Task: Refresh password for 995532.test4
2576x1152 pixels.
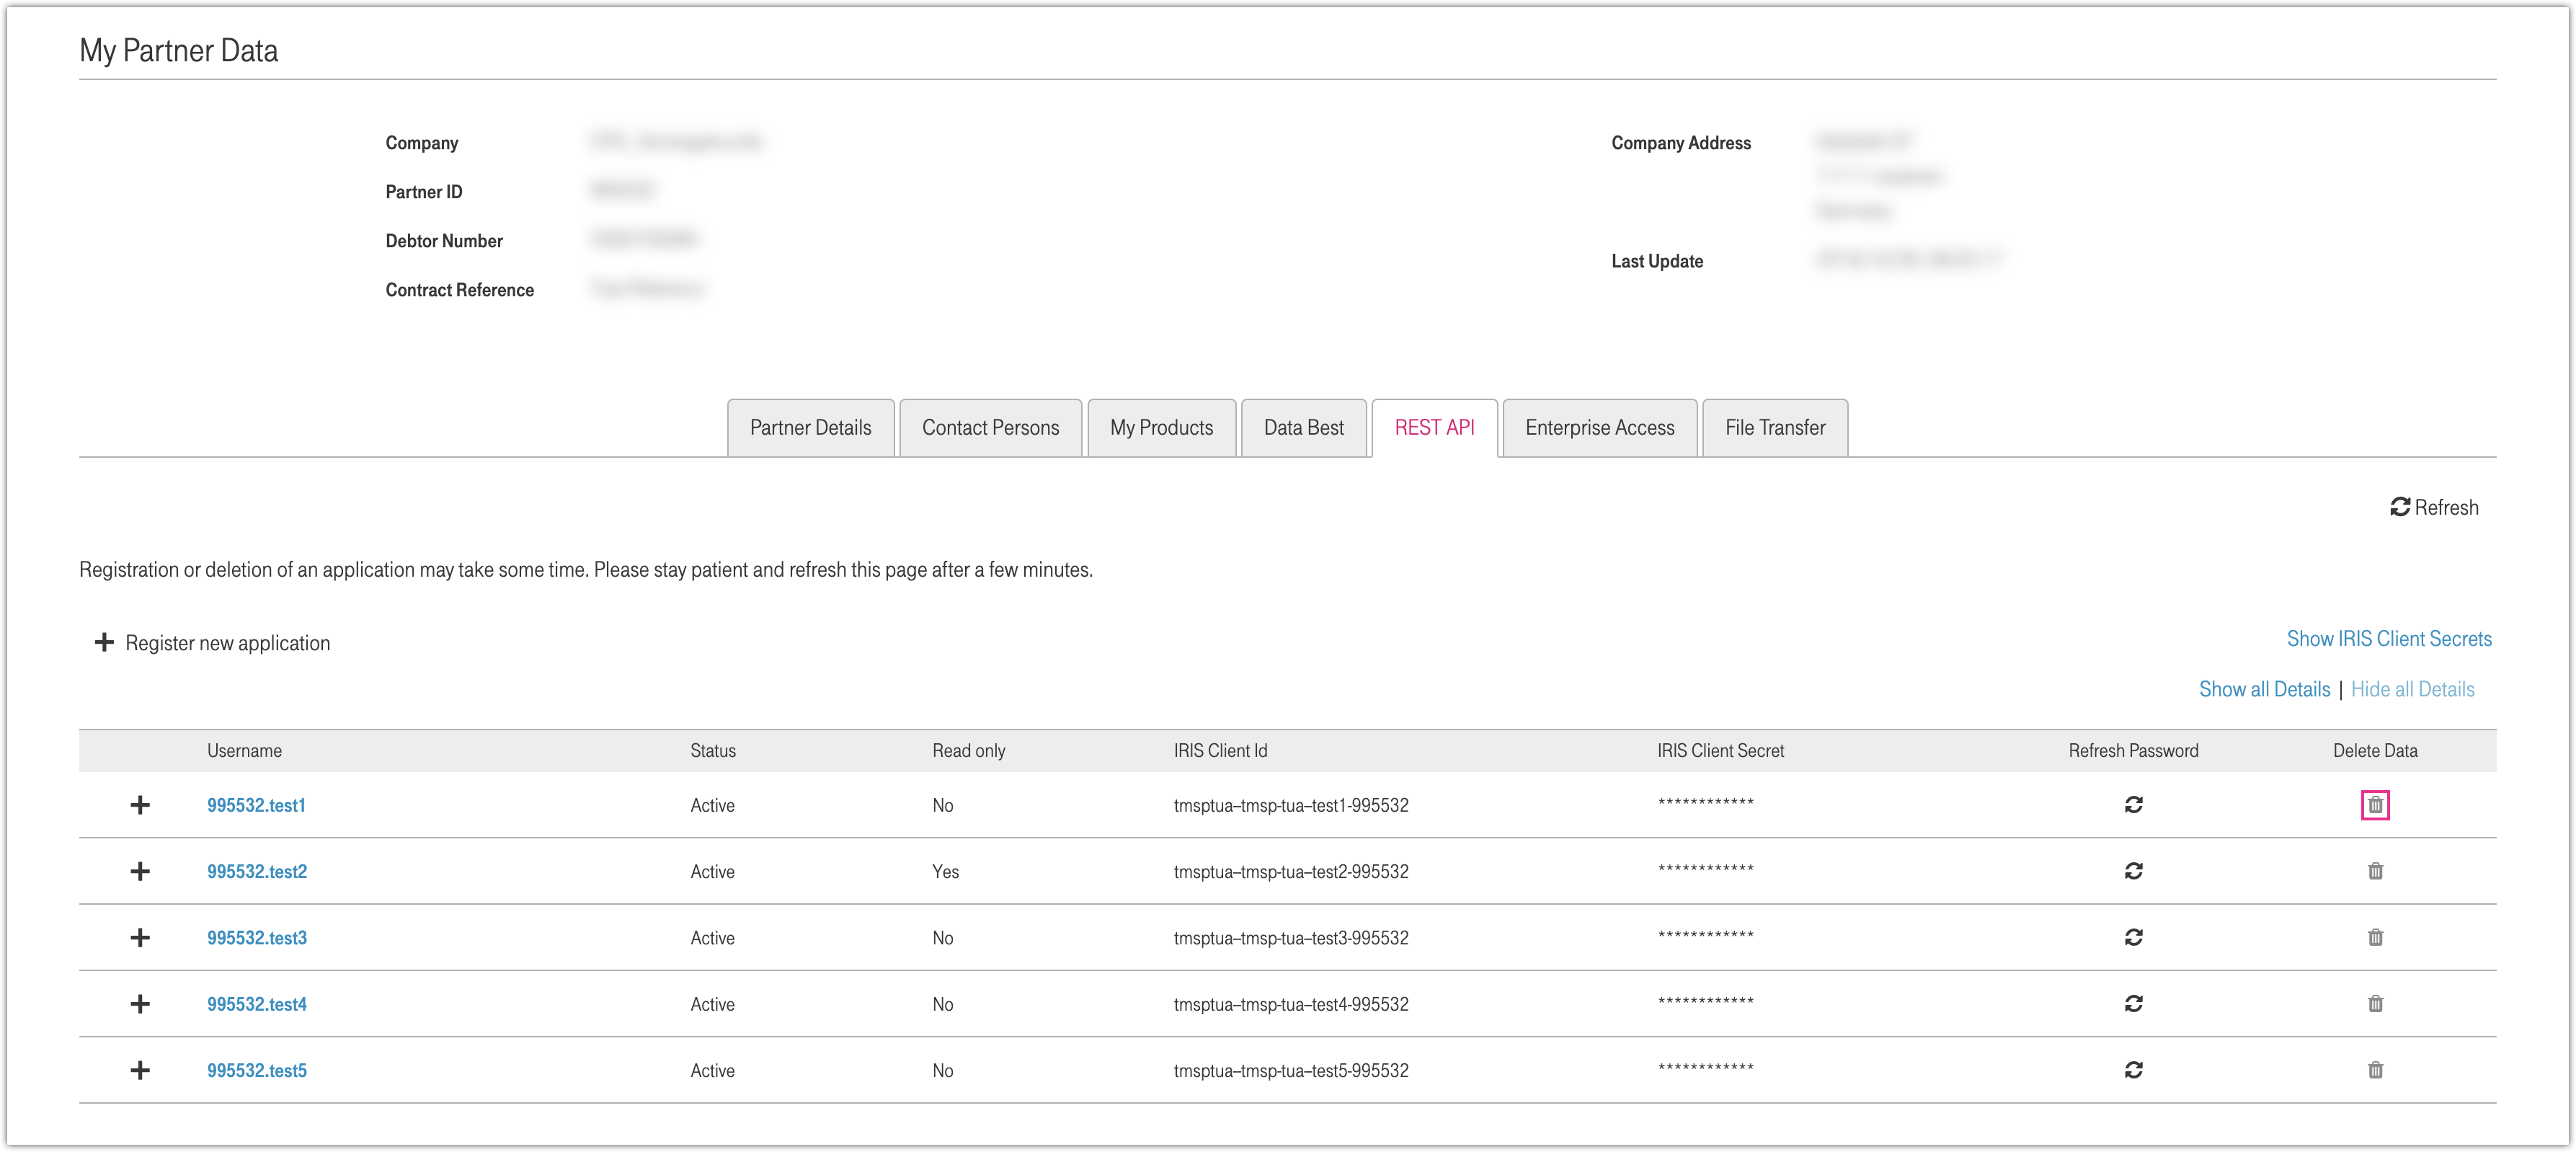Action: 2133,1003
